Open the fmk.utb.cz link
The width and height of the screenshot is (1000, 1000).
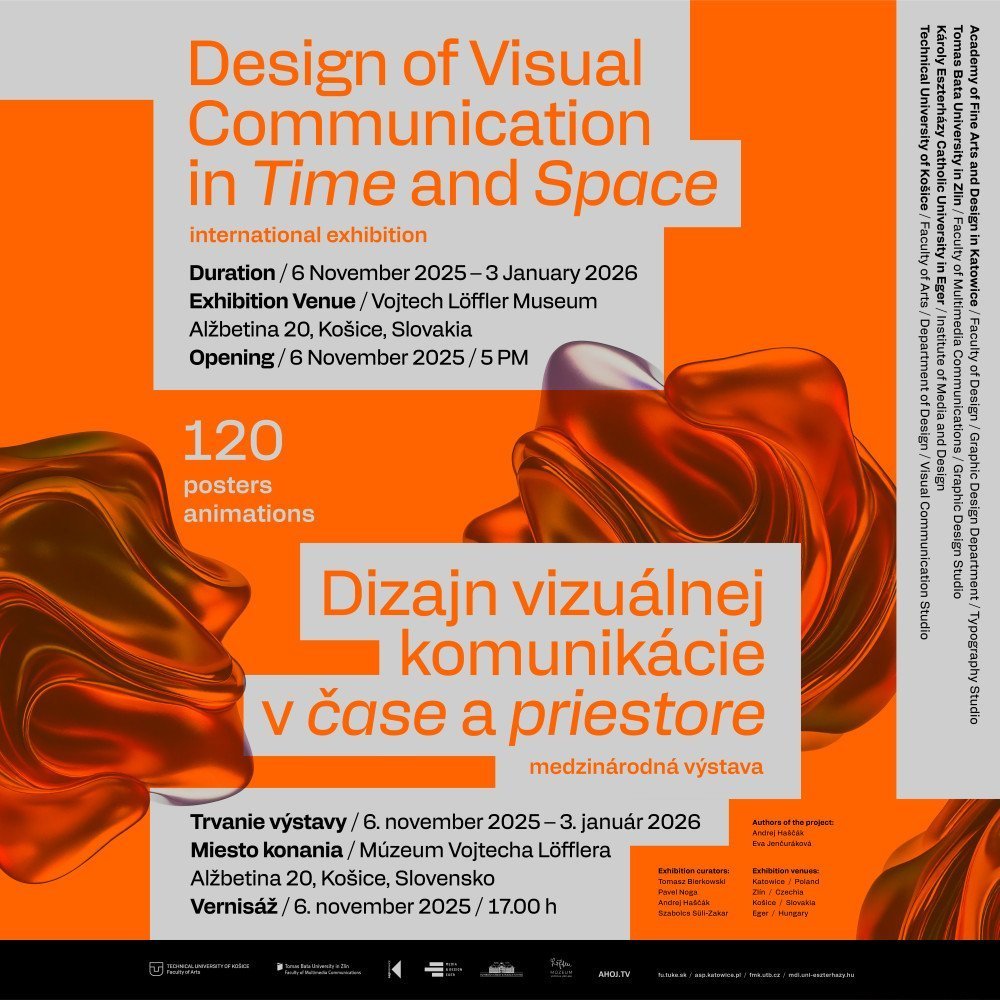tap(761, 973)
